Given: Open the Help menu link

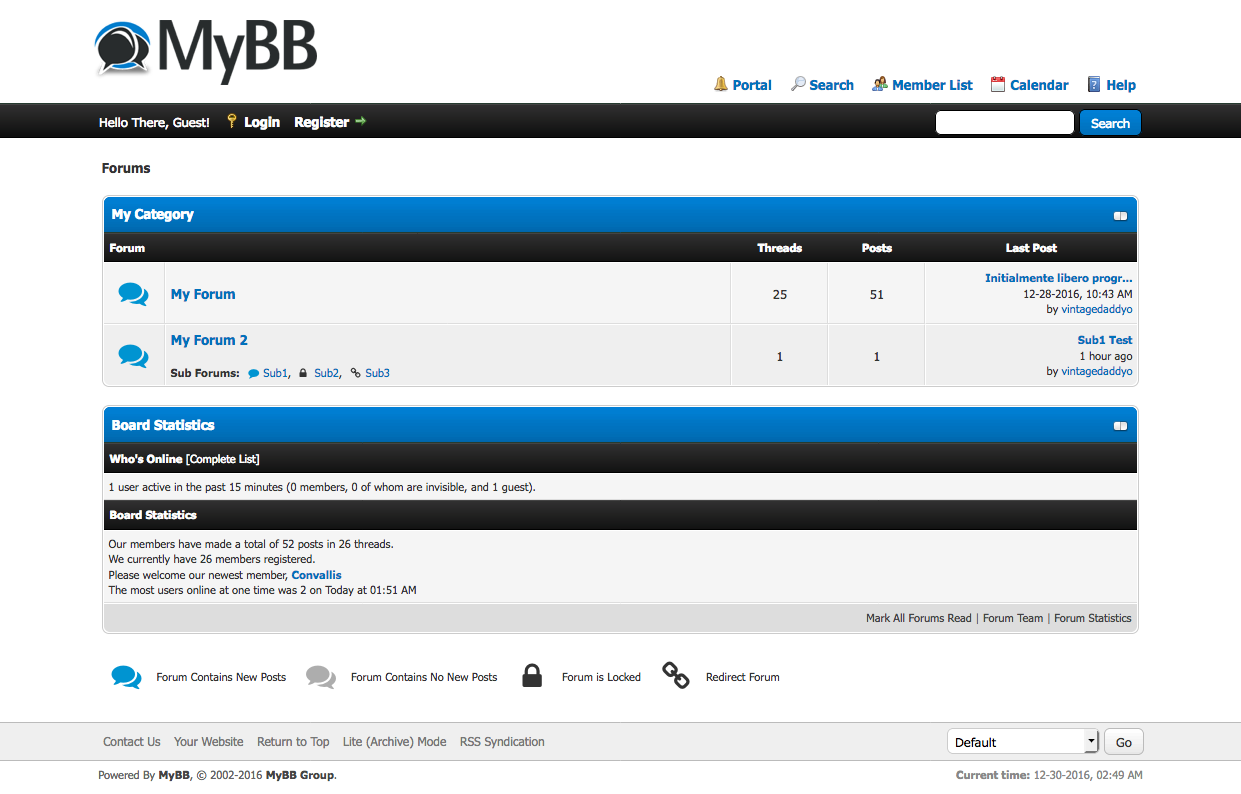Looking at the screenshot, I should click(1121, 85).
